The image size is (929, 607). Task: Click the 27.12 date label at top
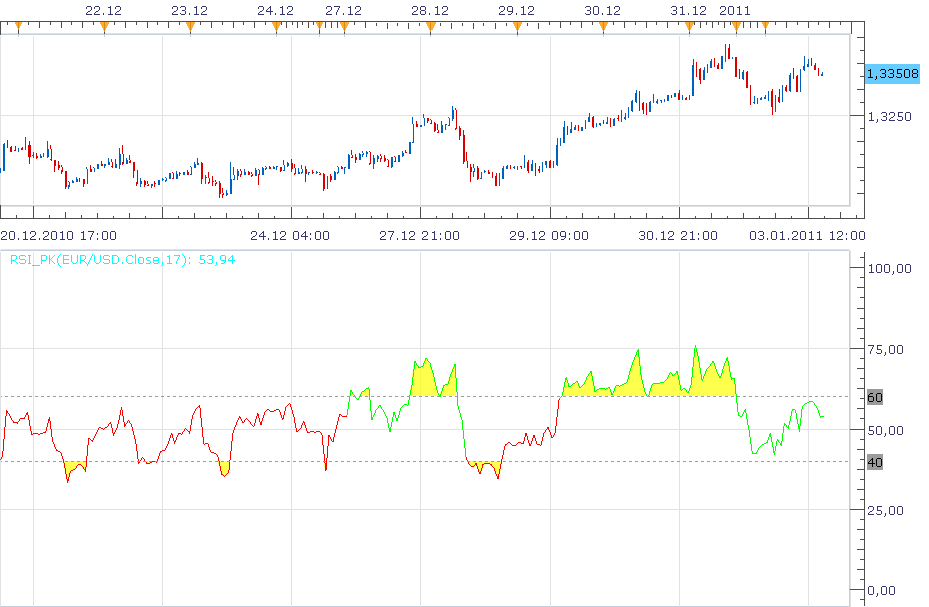pyautogui.click(x=344, y=11)
